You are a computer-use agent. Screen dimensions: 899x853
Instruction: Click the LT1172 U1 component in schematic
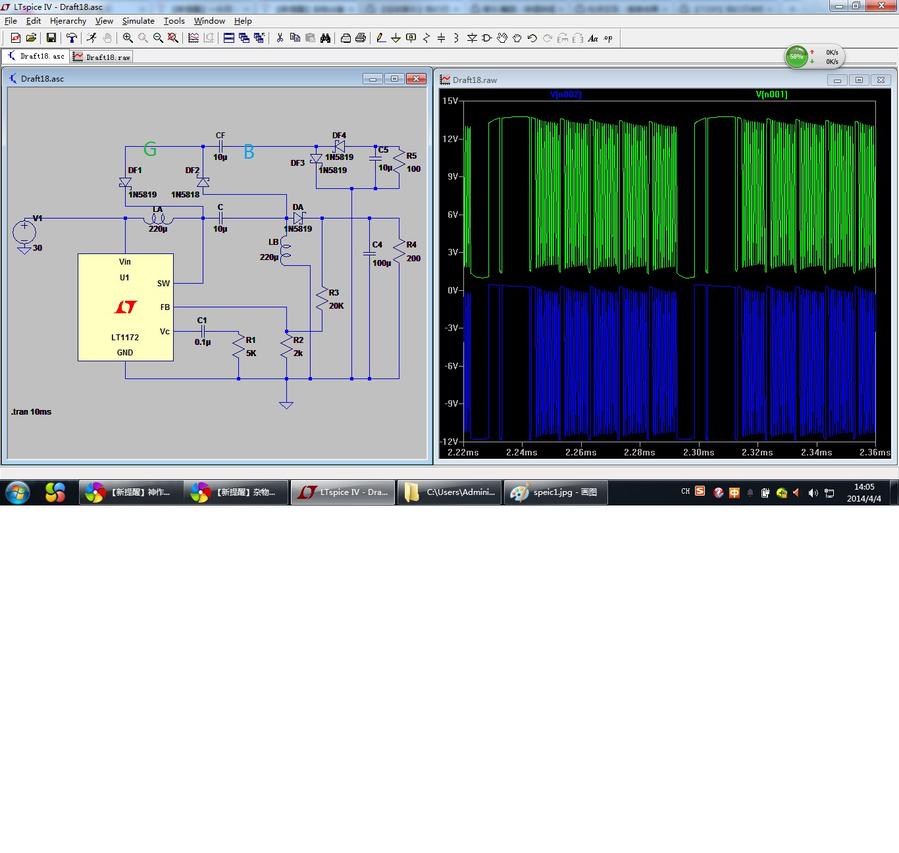coord(126,307)
